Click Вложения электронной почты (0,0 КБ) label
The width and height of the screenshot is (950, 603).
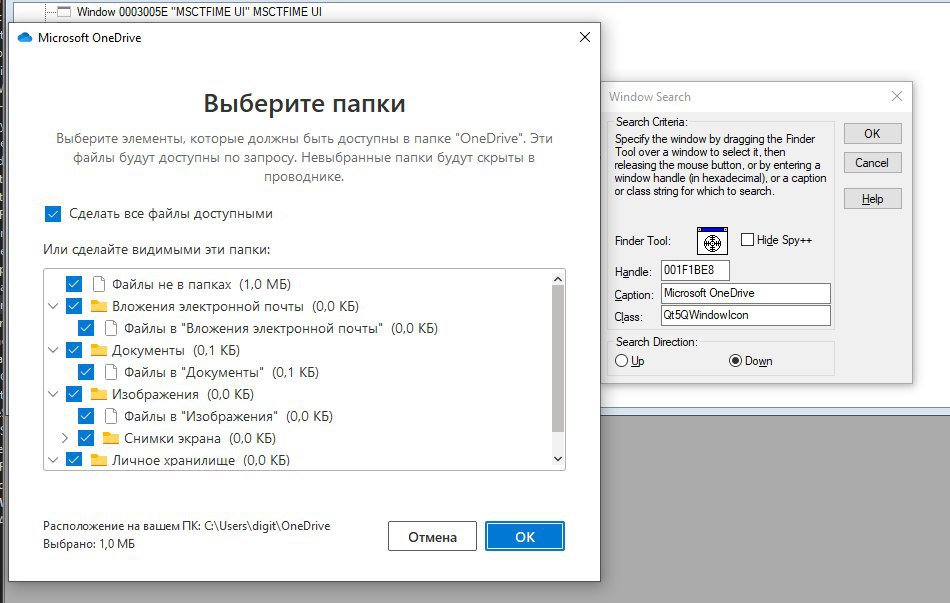(236, 307)
